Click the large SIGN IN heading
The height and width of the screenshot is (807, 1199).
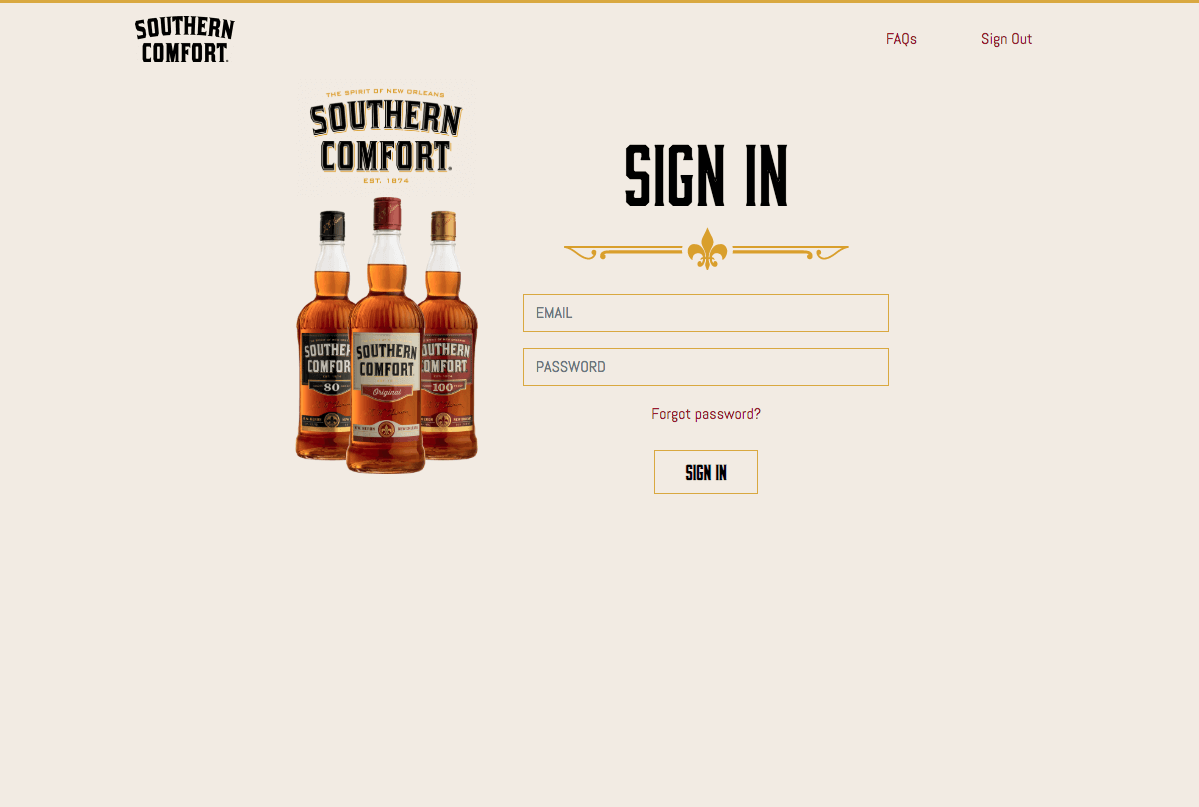tap(706, 175)
